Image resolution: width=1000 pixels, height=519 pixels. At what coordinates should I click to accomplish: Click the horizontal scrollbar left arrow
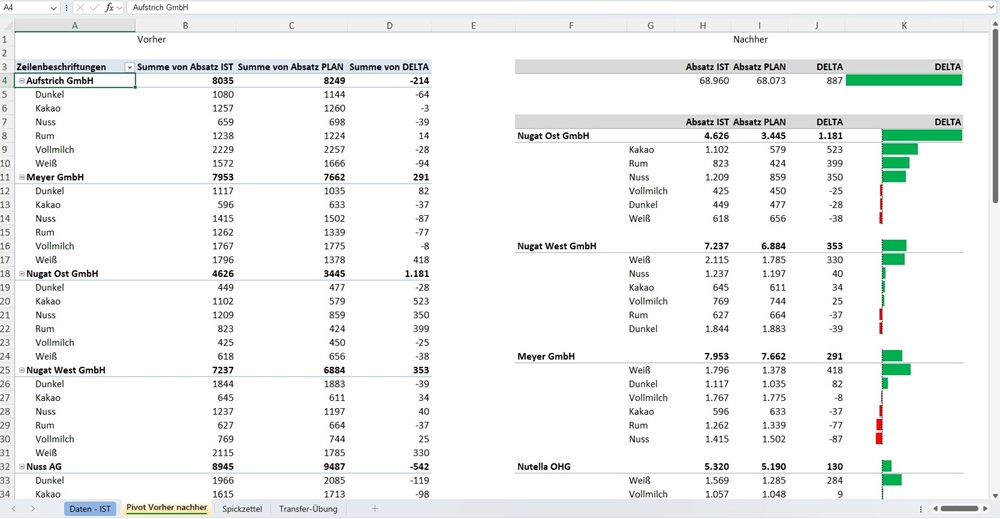coord(936,509)
